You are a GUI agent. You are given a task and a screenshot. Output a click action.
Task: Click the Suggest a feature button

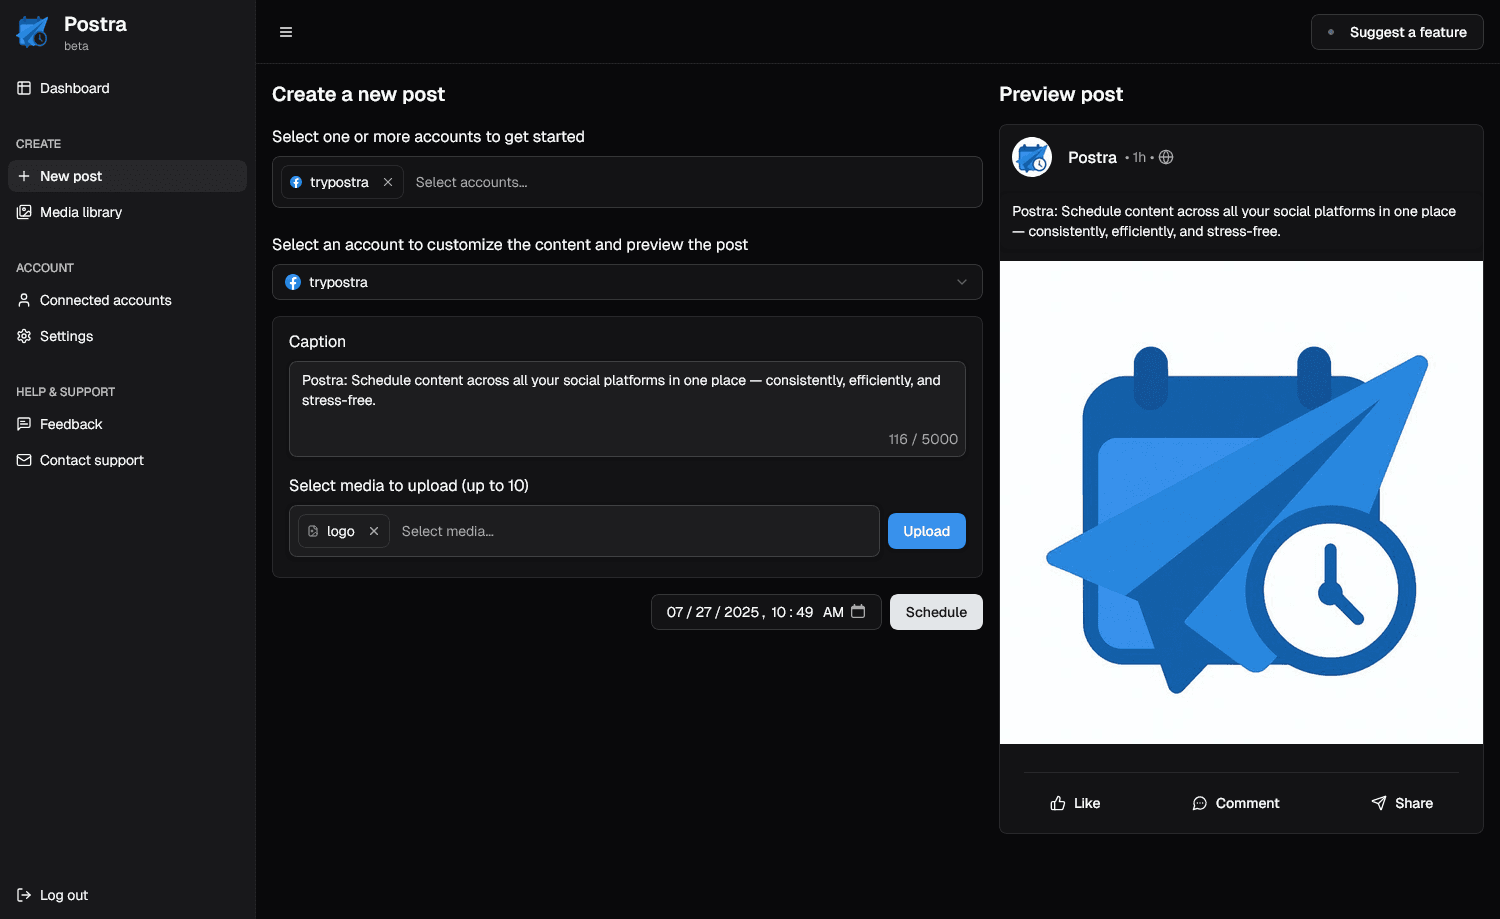click(x=1397, y=32)
